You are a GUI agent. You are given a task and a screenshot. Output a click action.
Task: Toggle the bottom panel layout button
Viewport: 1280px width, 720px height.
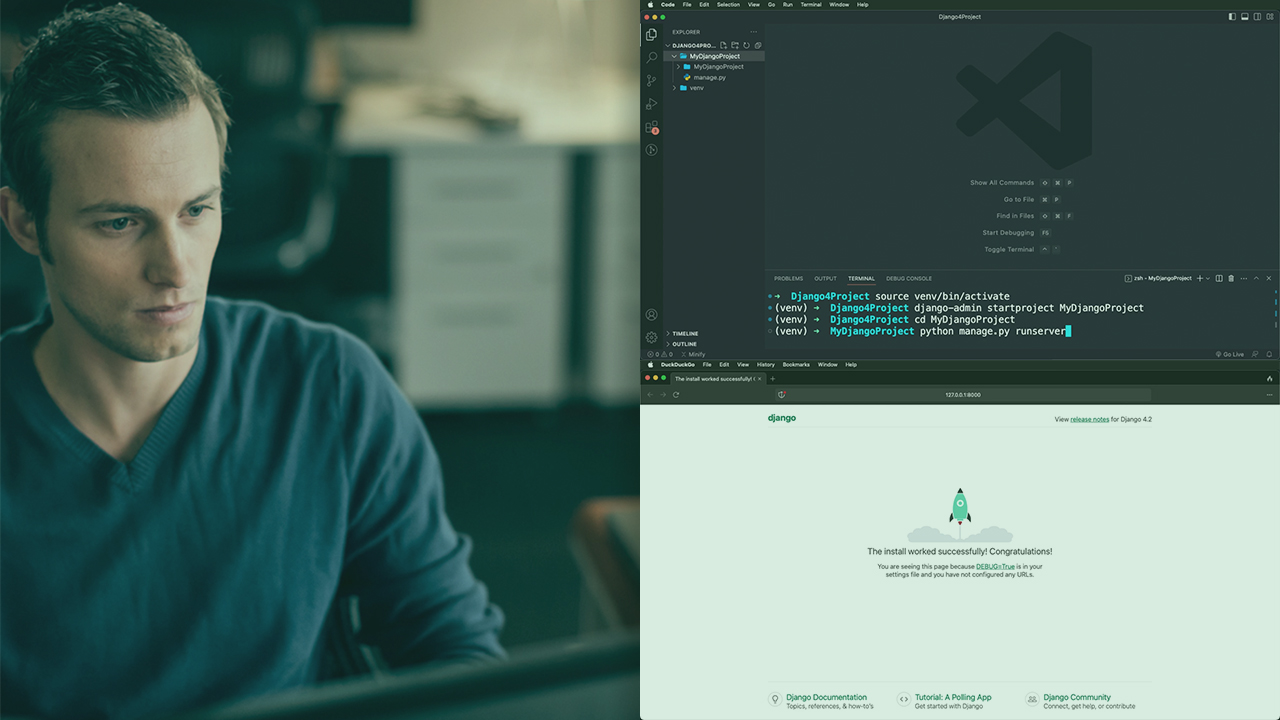point(1245,16)
